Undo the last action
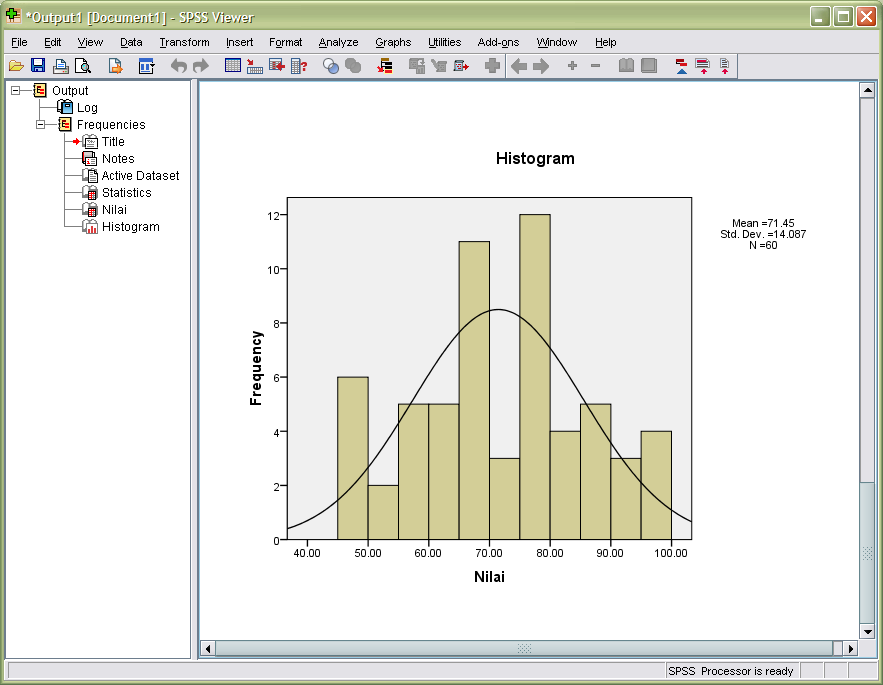The image size is (883, 685). (177, 66)
